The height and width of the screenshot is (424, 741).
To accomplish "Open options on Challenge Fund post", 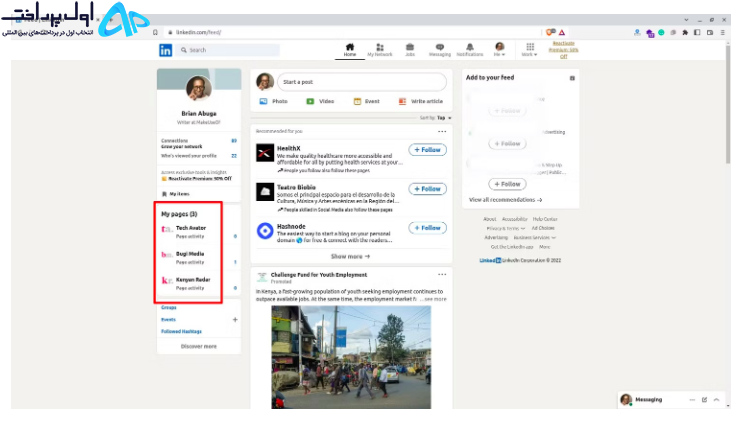I will 442,275.
